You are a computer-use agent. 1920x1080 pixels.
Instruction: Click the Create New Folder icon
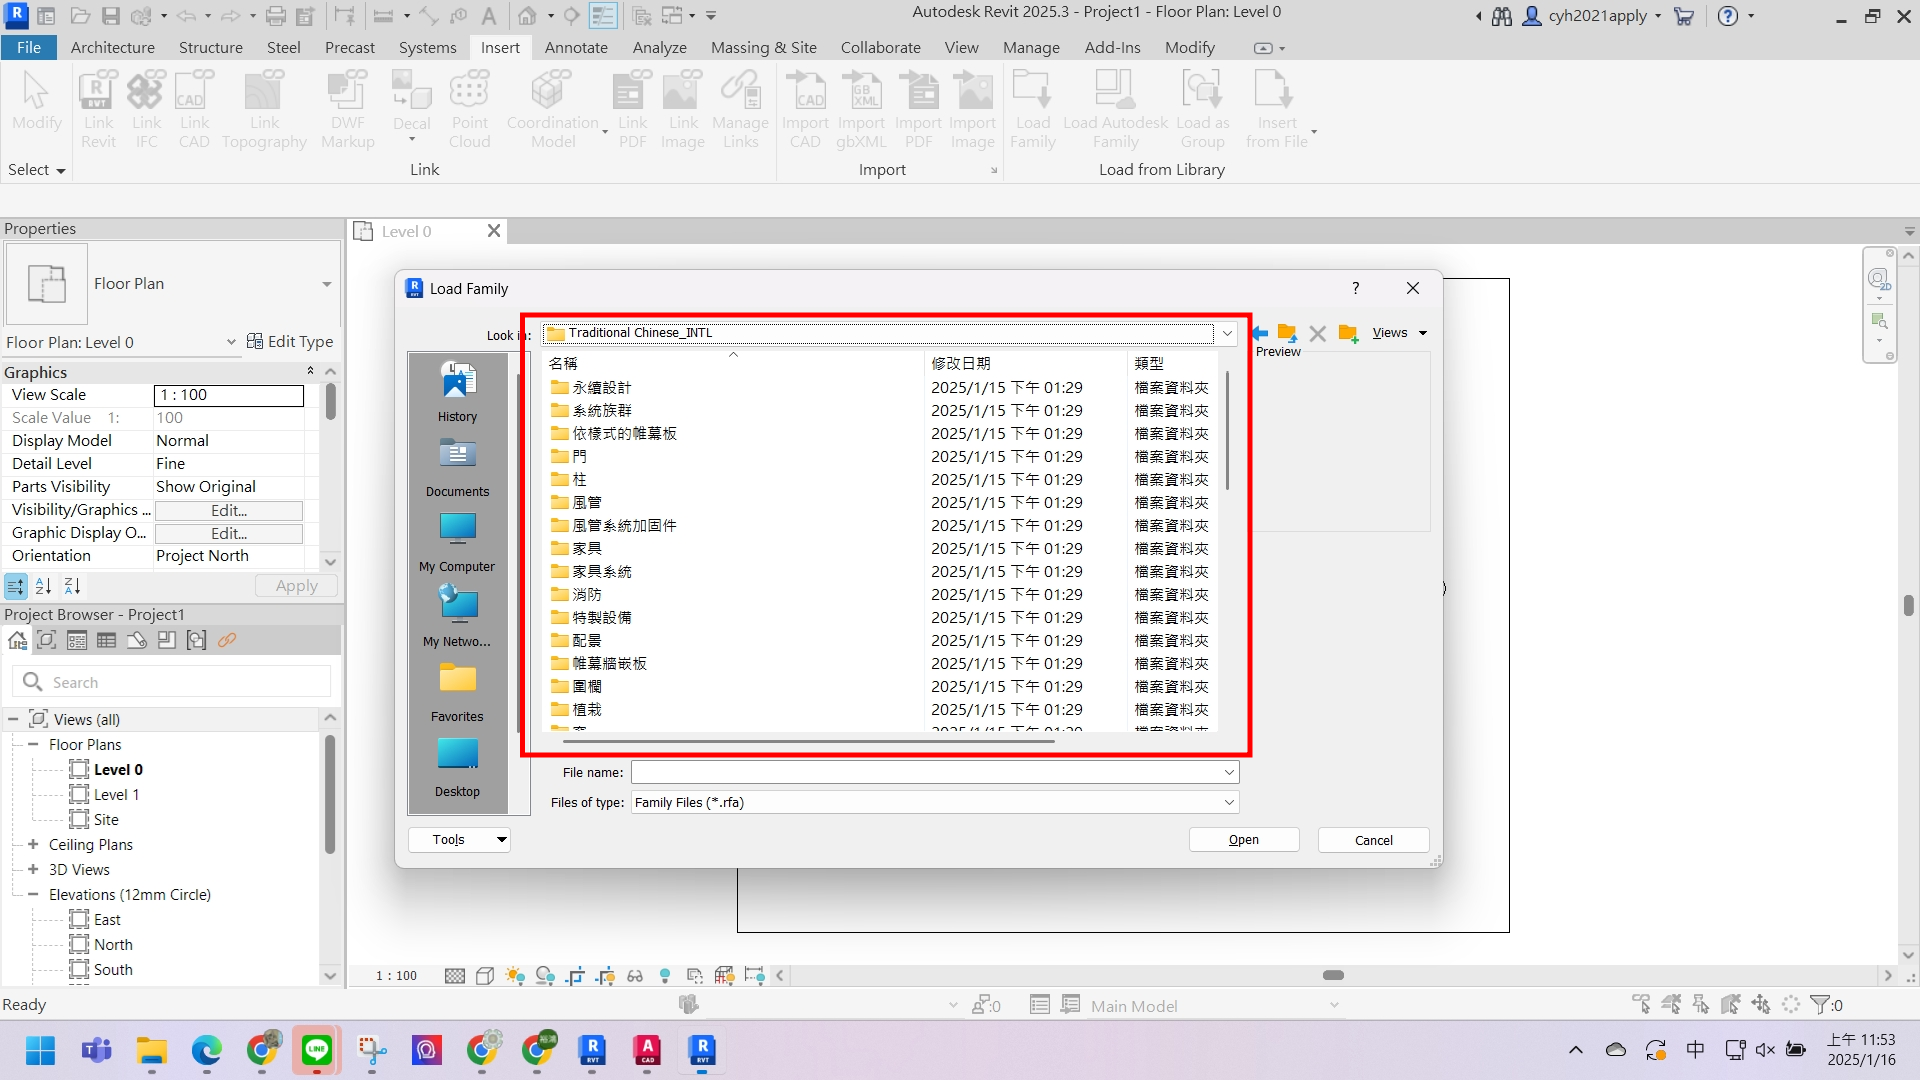point(1348,333)
